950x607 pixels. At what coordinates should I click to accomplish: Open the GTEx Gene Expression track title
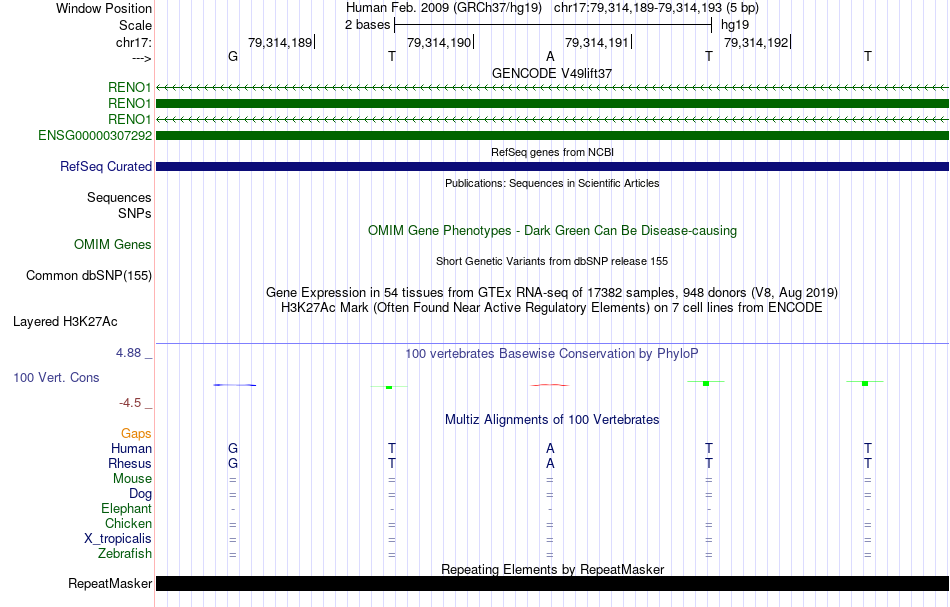552,293
